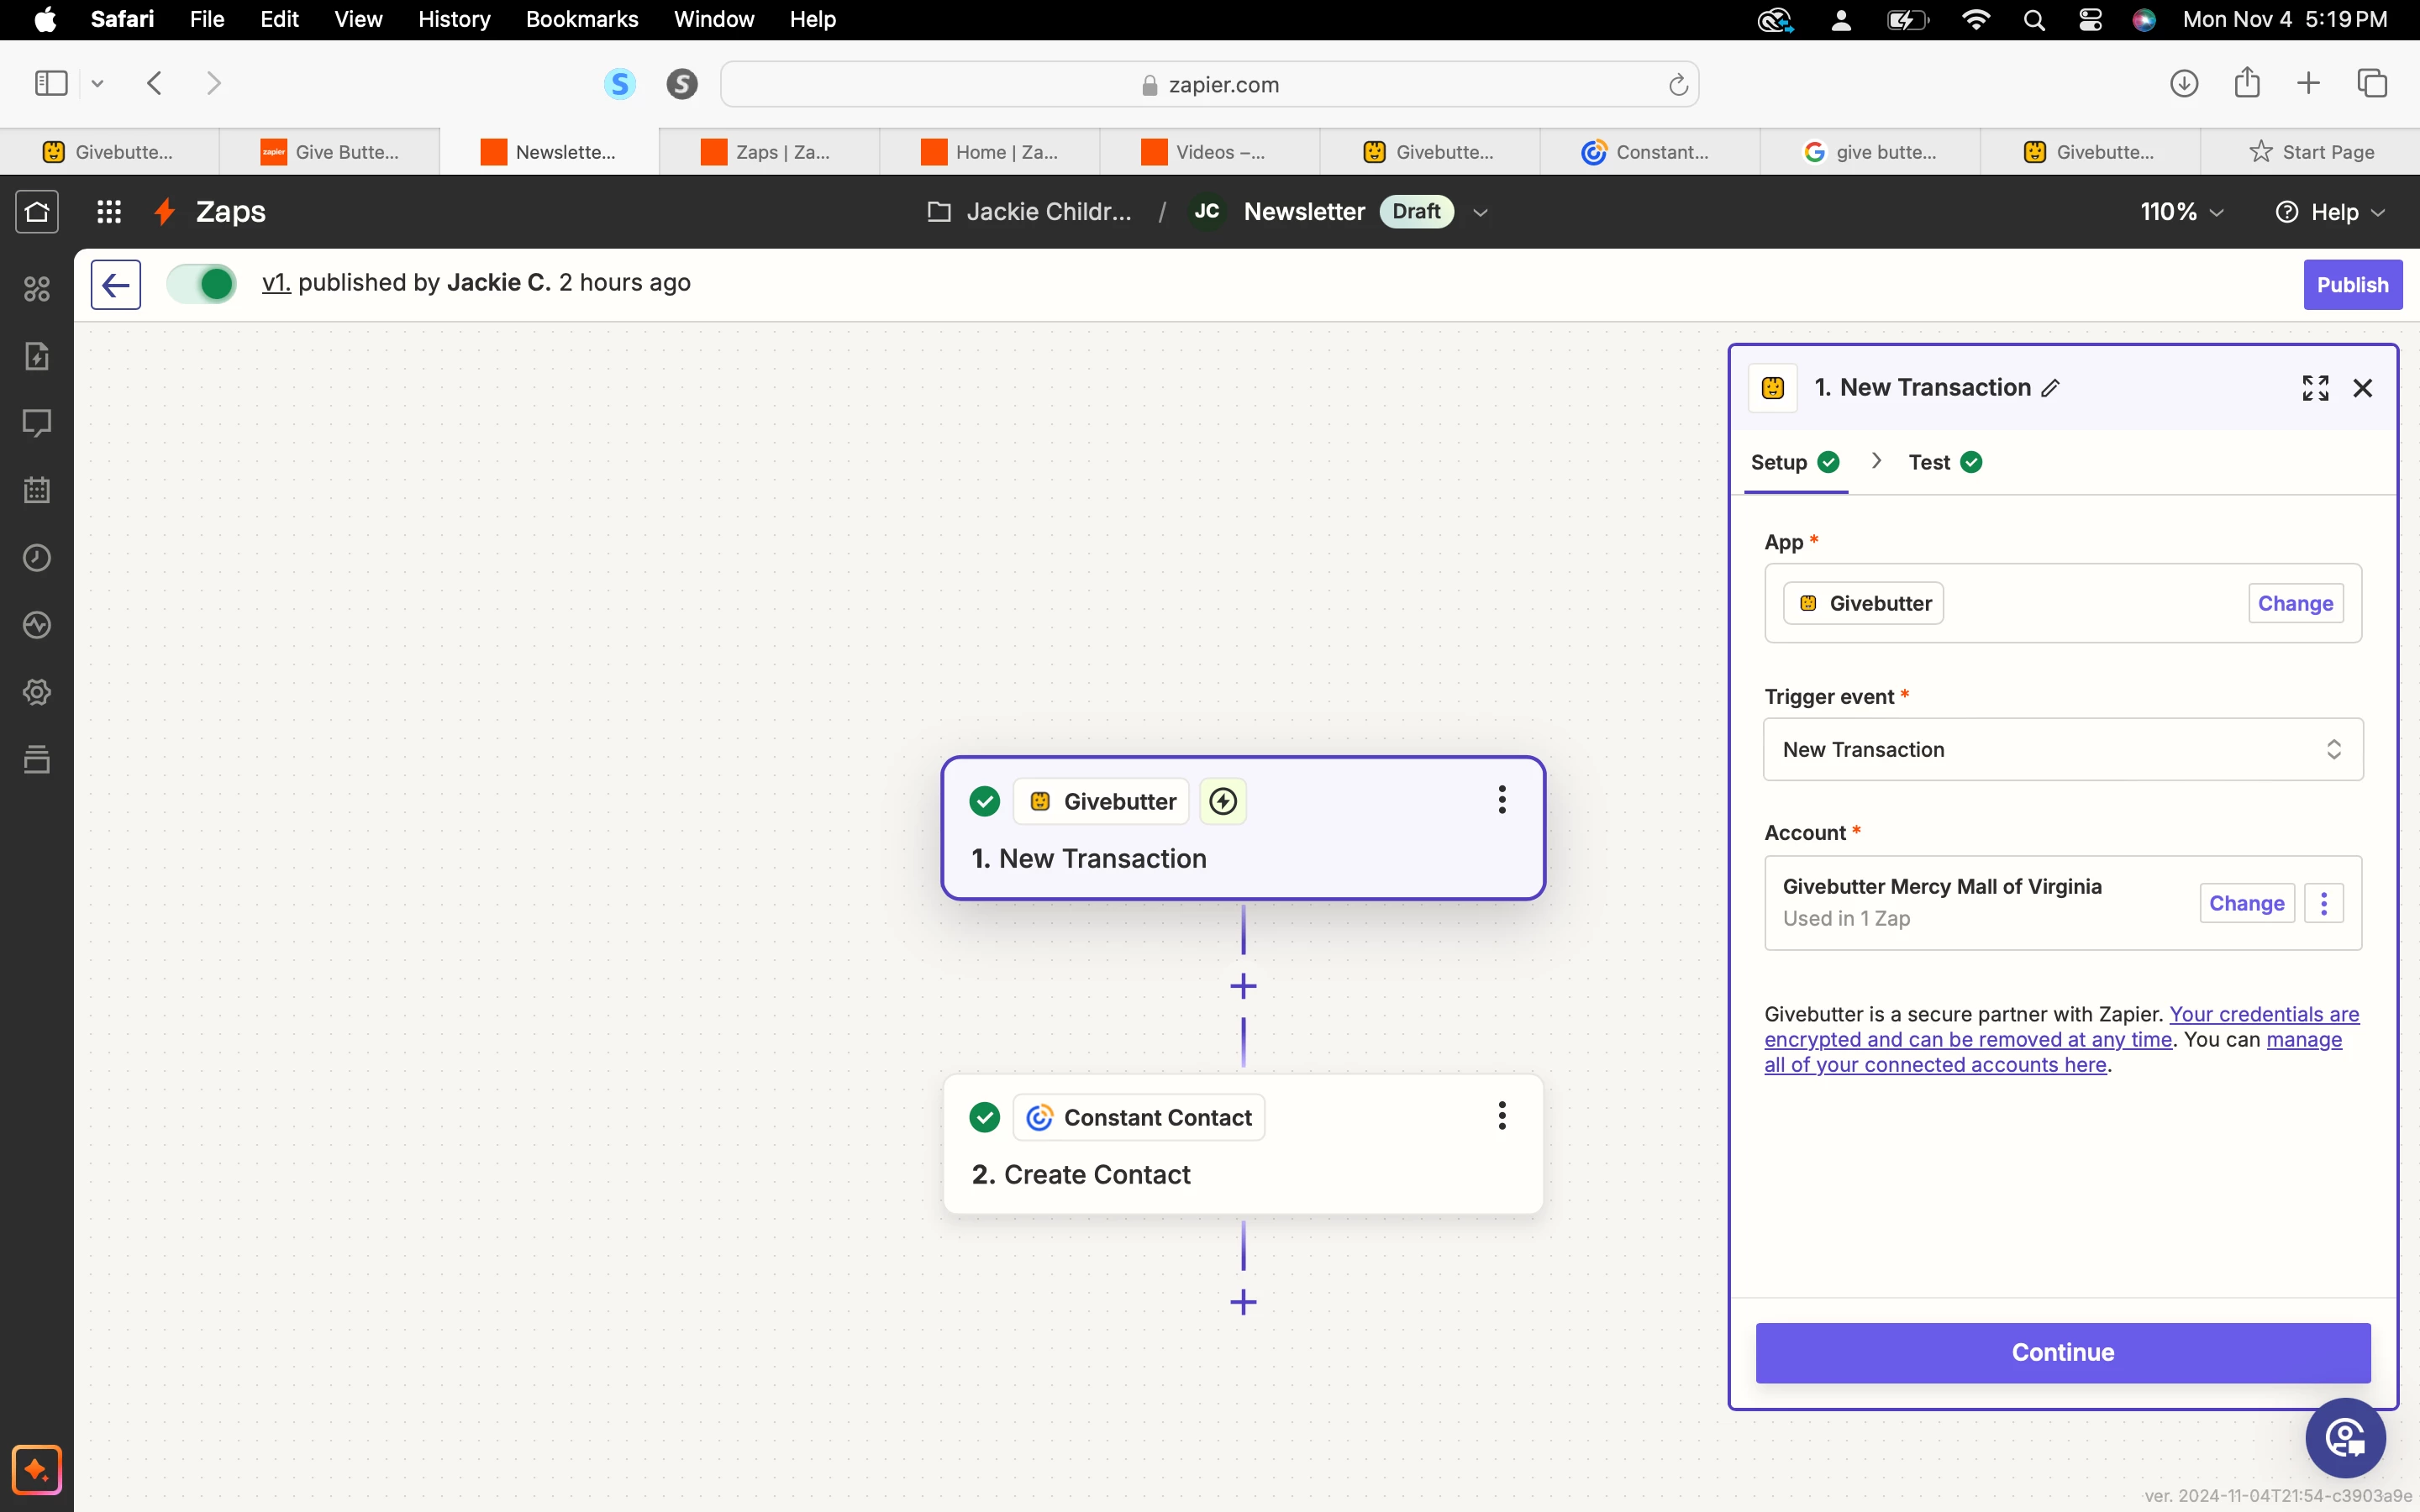Open three-dot menu on Givebutter step
The width and height of the screenshot is (2420, 1512).
pyautogui.click(x=1501, y=800)
